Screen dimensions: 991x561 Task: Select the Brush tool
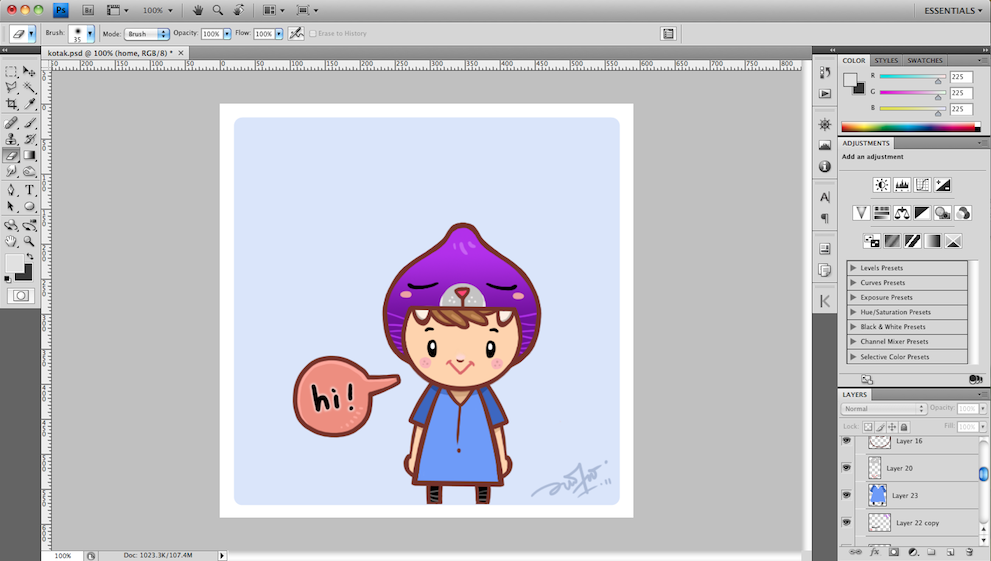(x=29, y=123)
